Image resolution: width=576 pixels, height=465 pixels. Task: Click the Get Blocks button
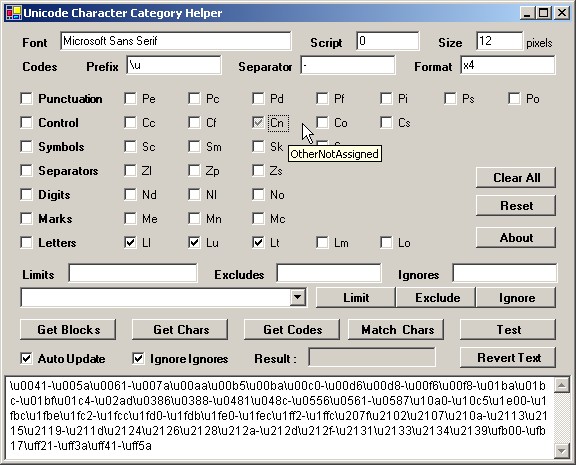pyautogui.click(x=68, y=329)
